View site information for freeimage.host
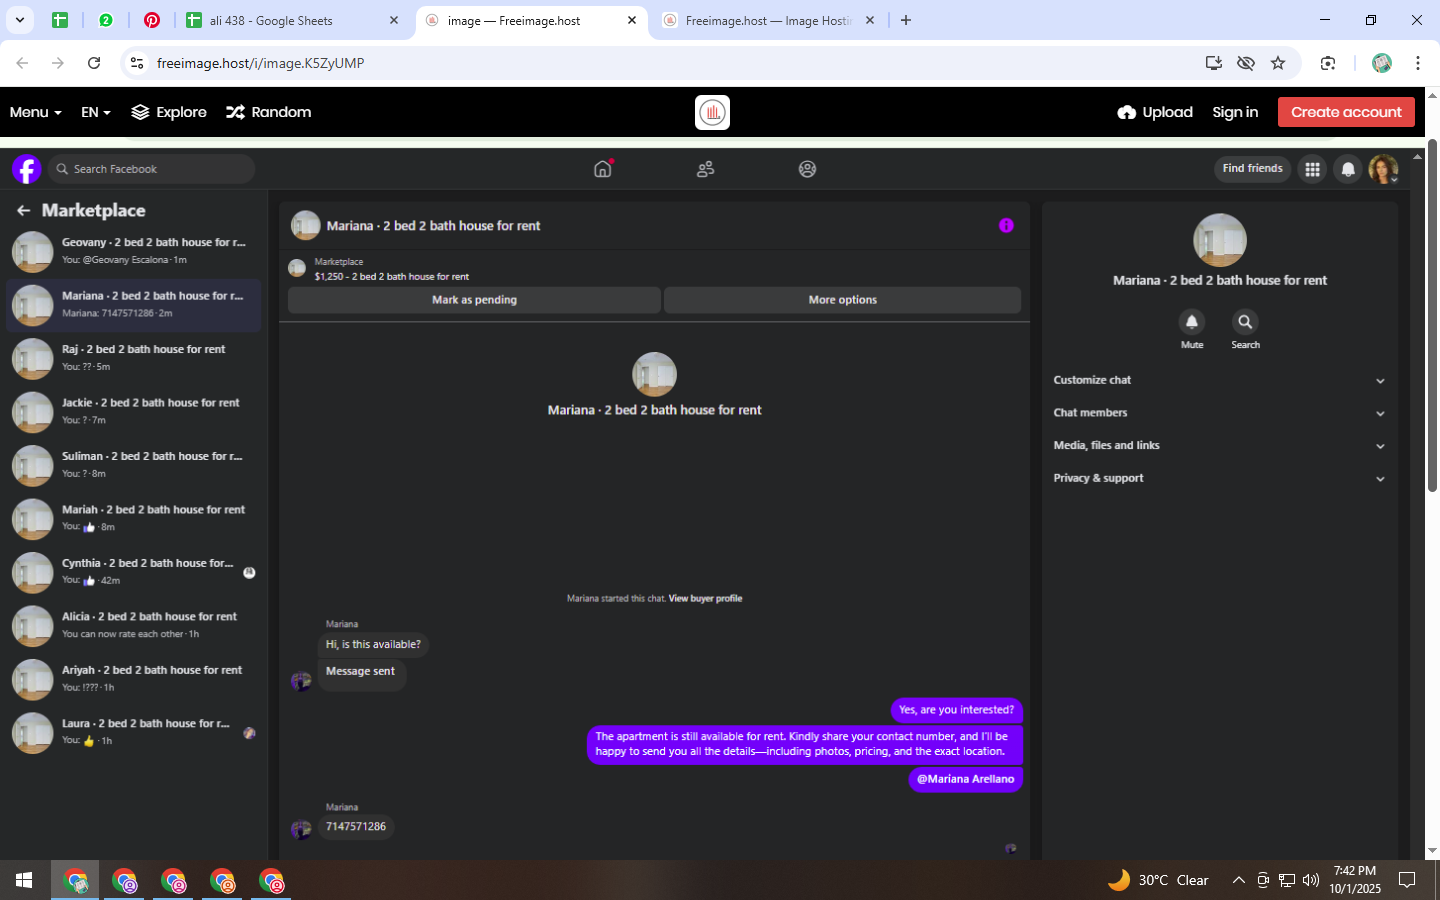1440x900 pixels. pyautogui.click(x=137, y=63)
